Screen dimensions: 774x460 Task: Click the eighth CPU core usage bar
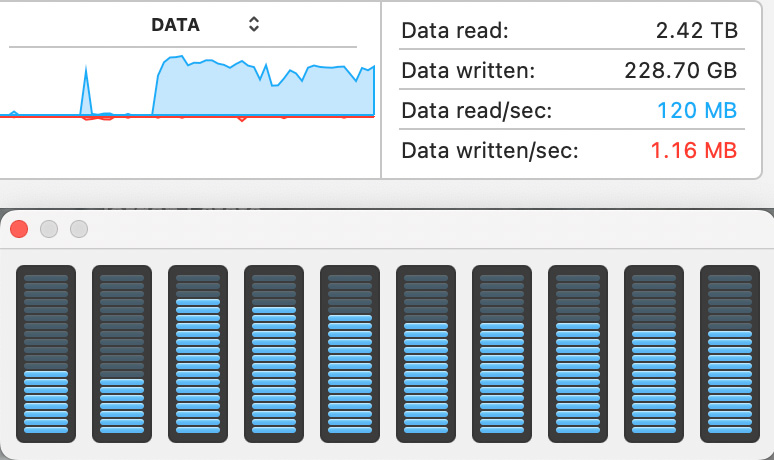coord(578,354)
